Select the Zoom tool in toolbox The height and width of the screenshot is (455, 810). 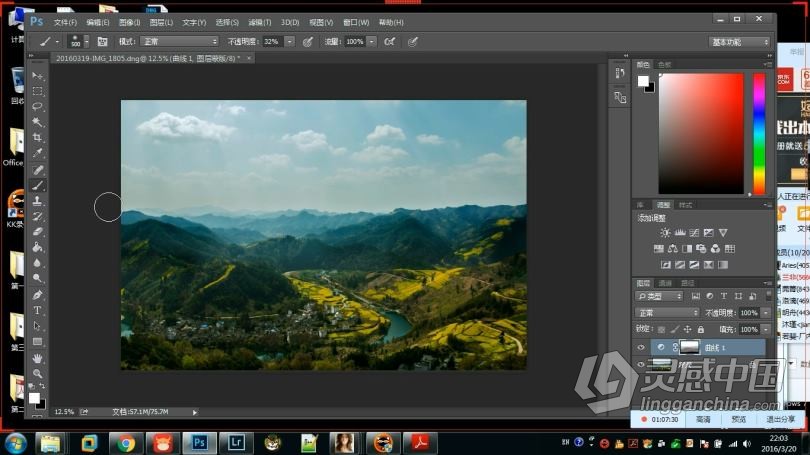pos(38,373)
